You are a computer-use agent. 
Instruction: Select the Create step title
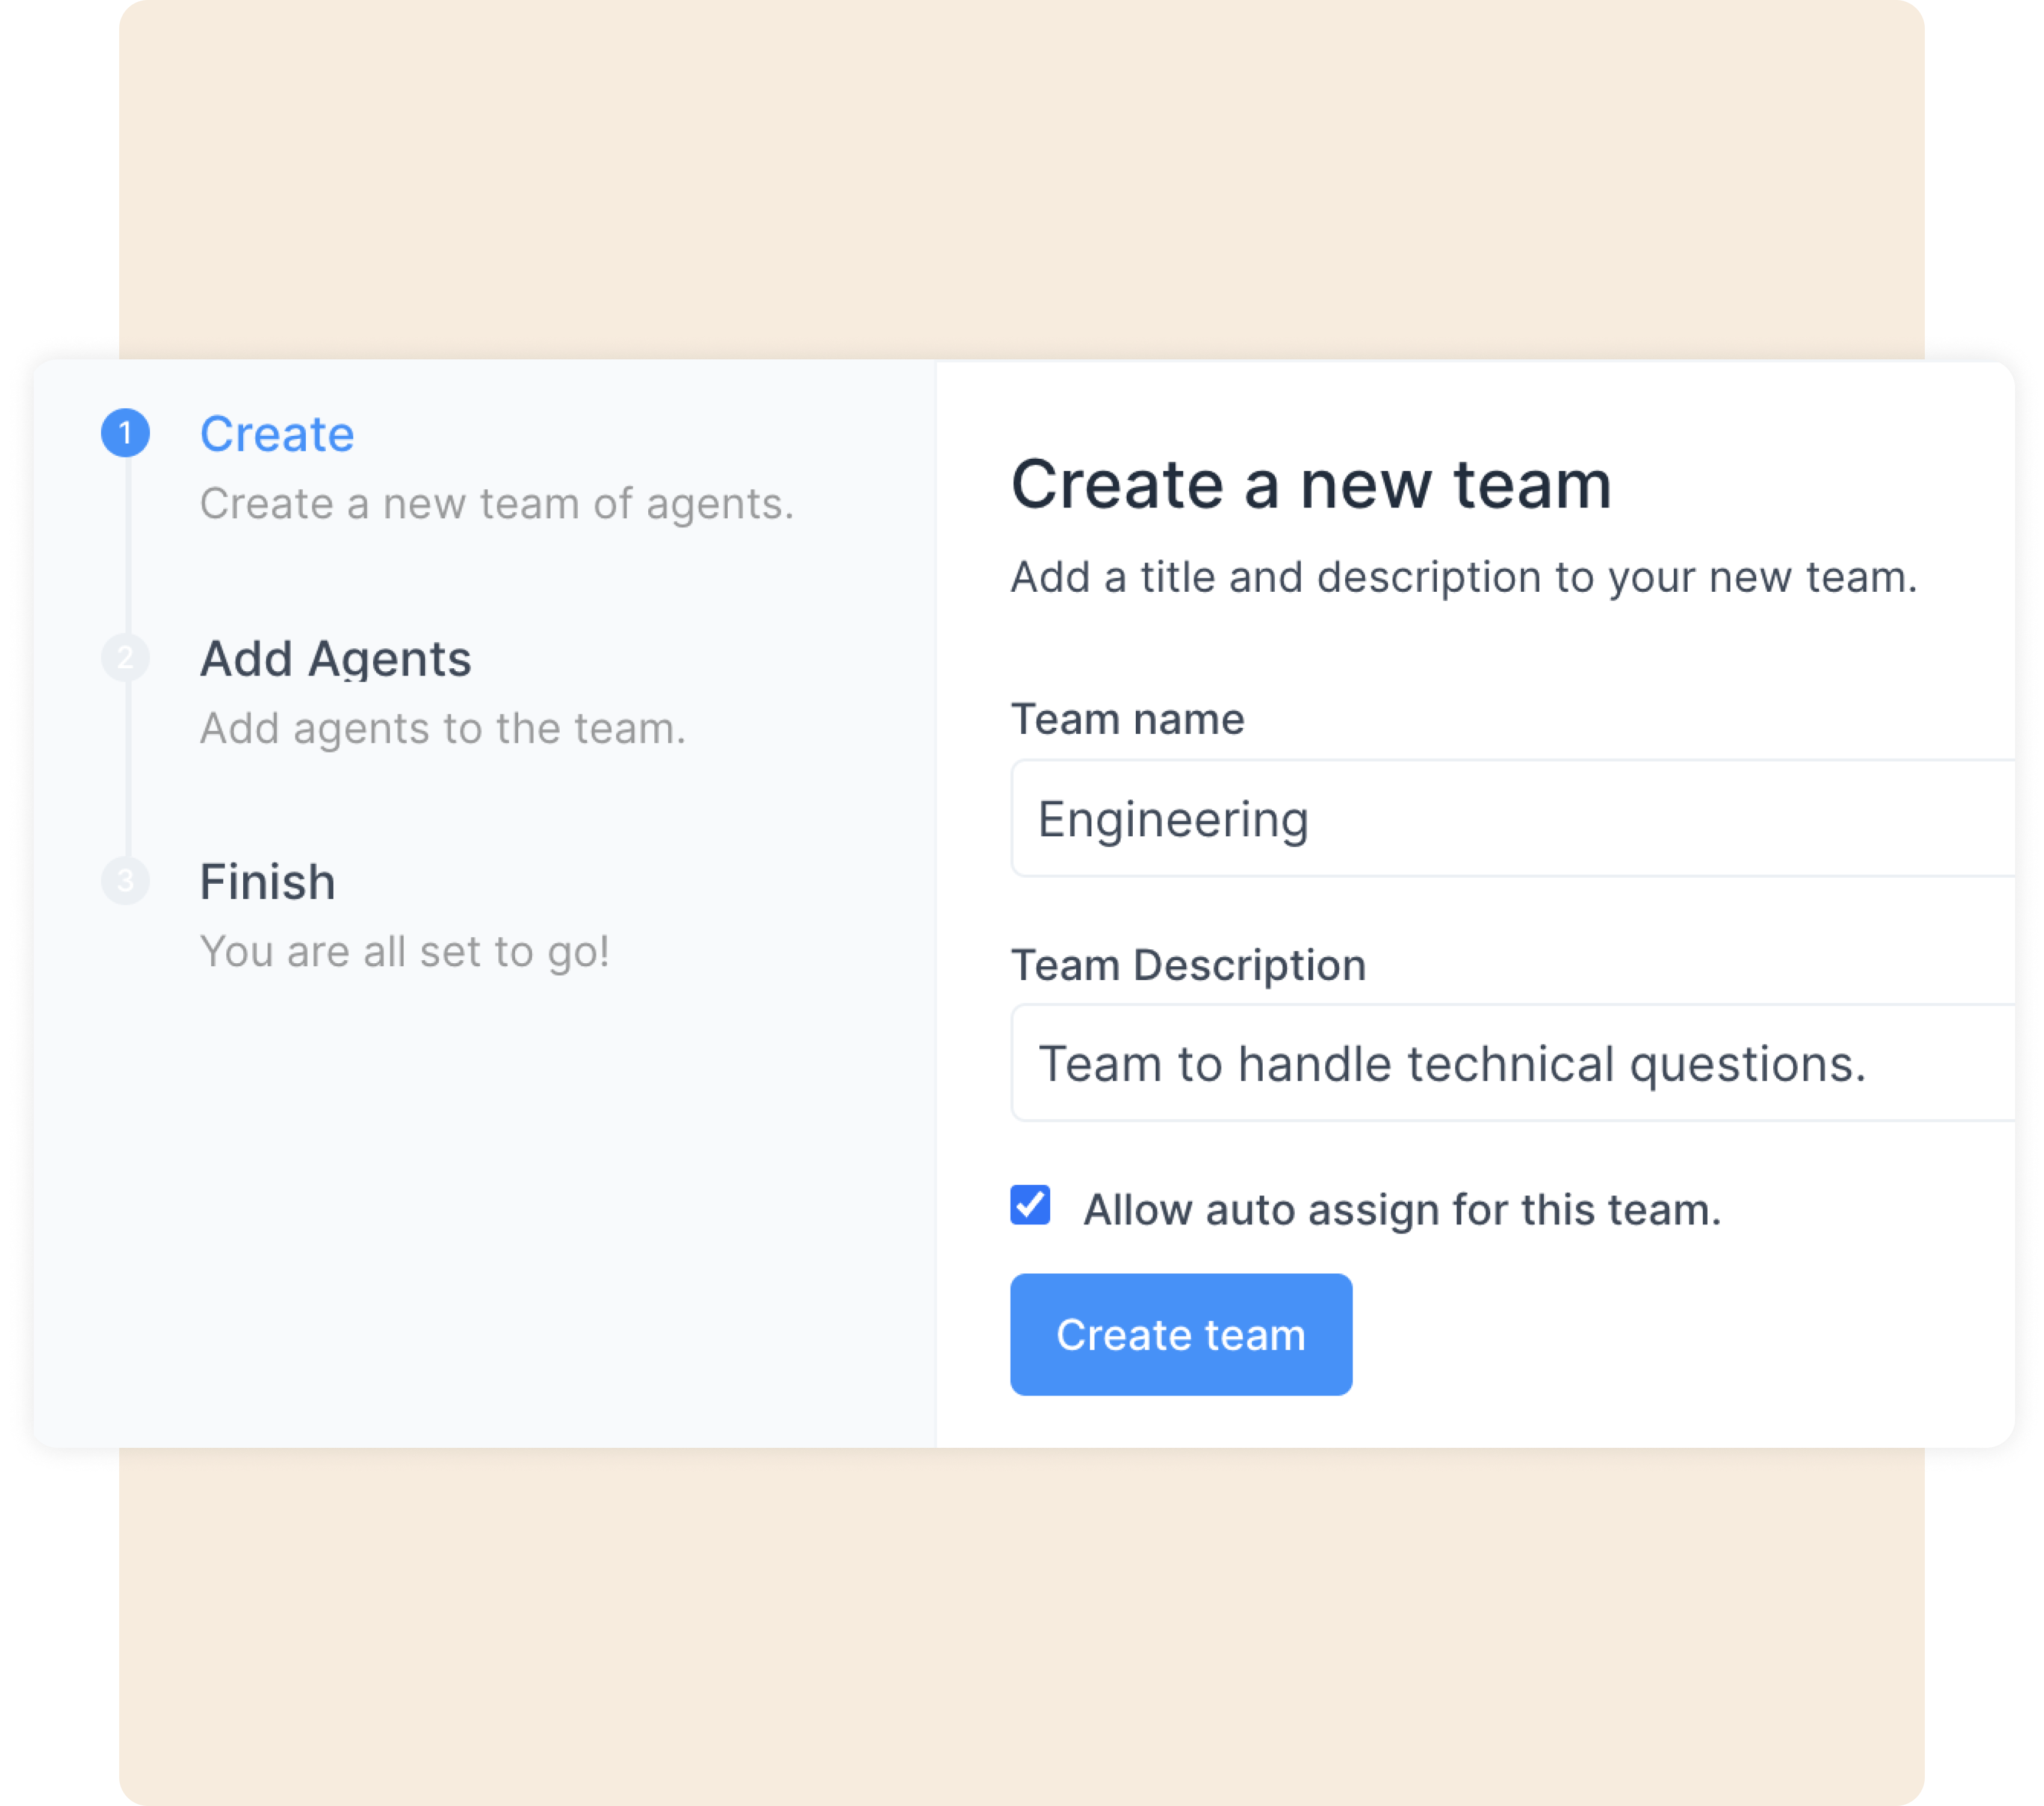[277, 434]
